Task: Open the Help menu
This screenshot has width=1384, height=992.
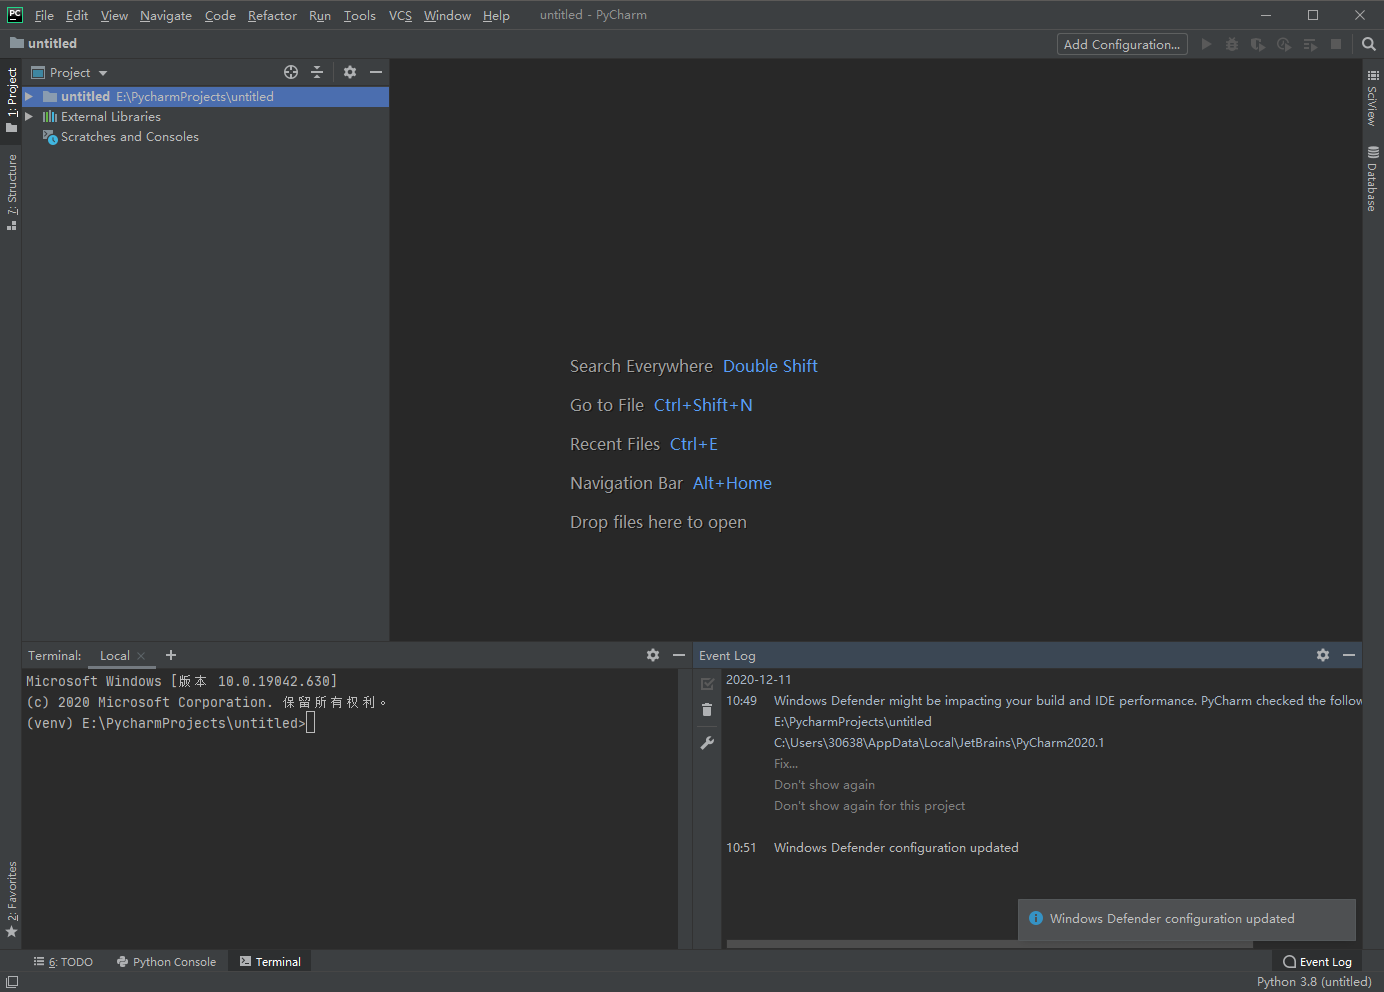Action: tap(496, 15)
